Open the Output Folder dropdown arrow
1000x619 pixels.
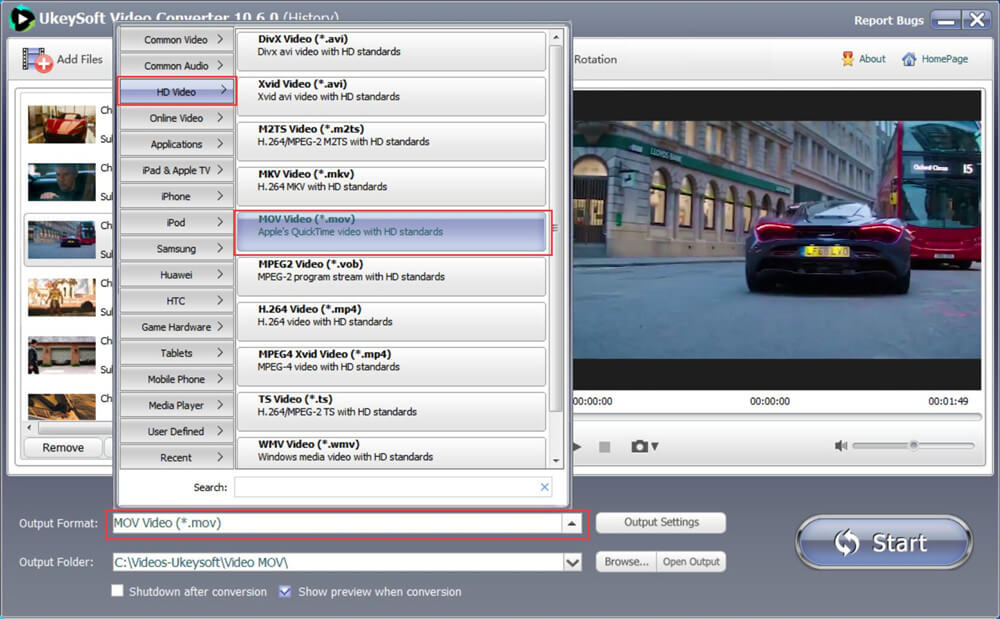click(x=573, y=562)
